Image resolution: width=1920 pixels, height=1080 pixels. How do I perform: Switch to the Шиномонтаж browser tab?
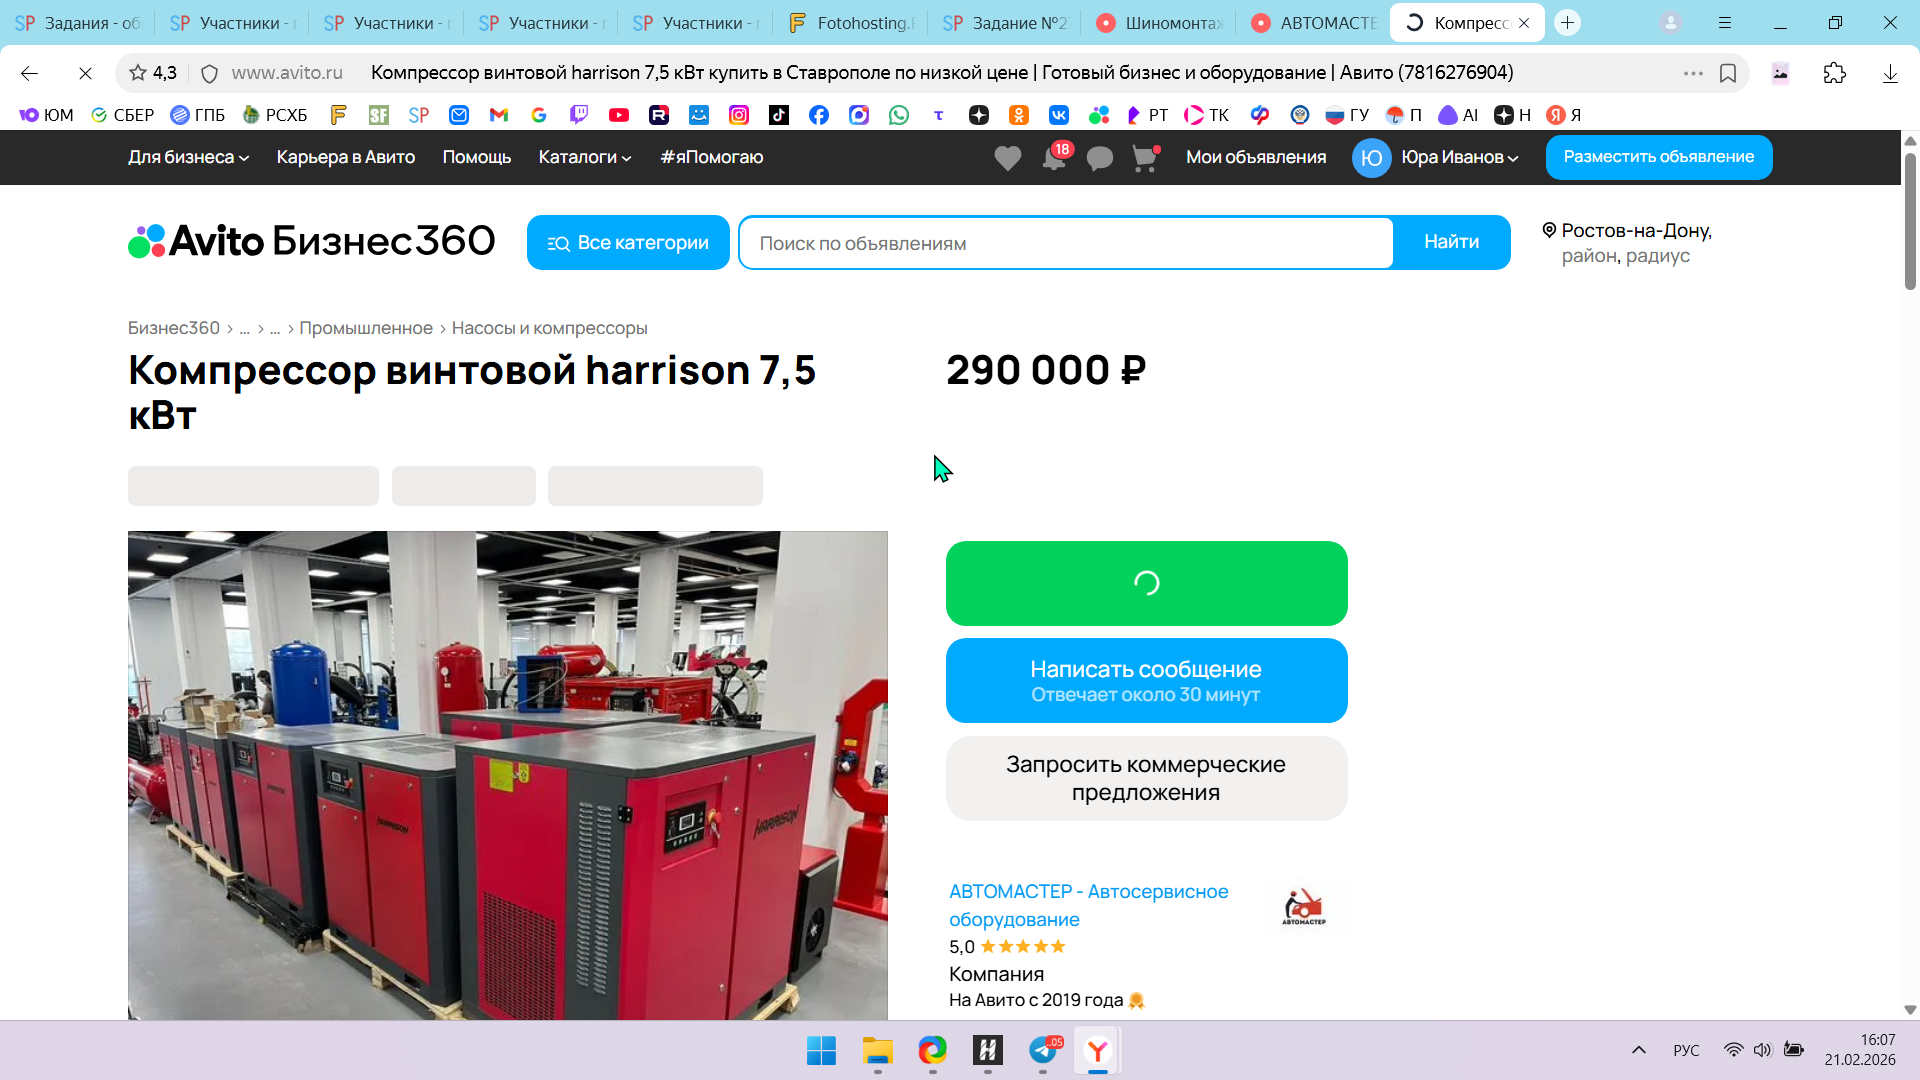point(1160,22)
